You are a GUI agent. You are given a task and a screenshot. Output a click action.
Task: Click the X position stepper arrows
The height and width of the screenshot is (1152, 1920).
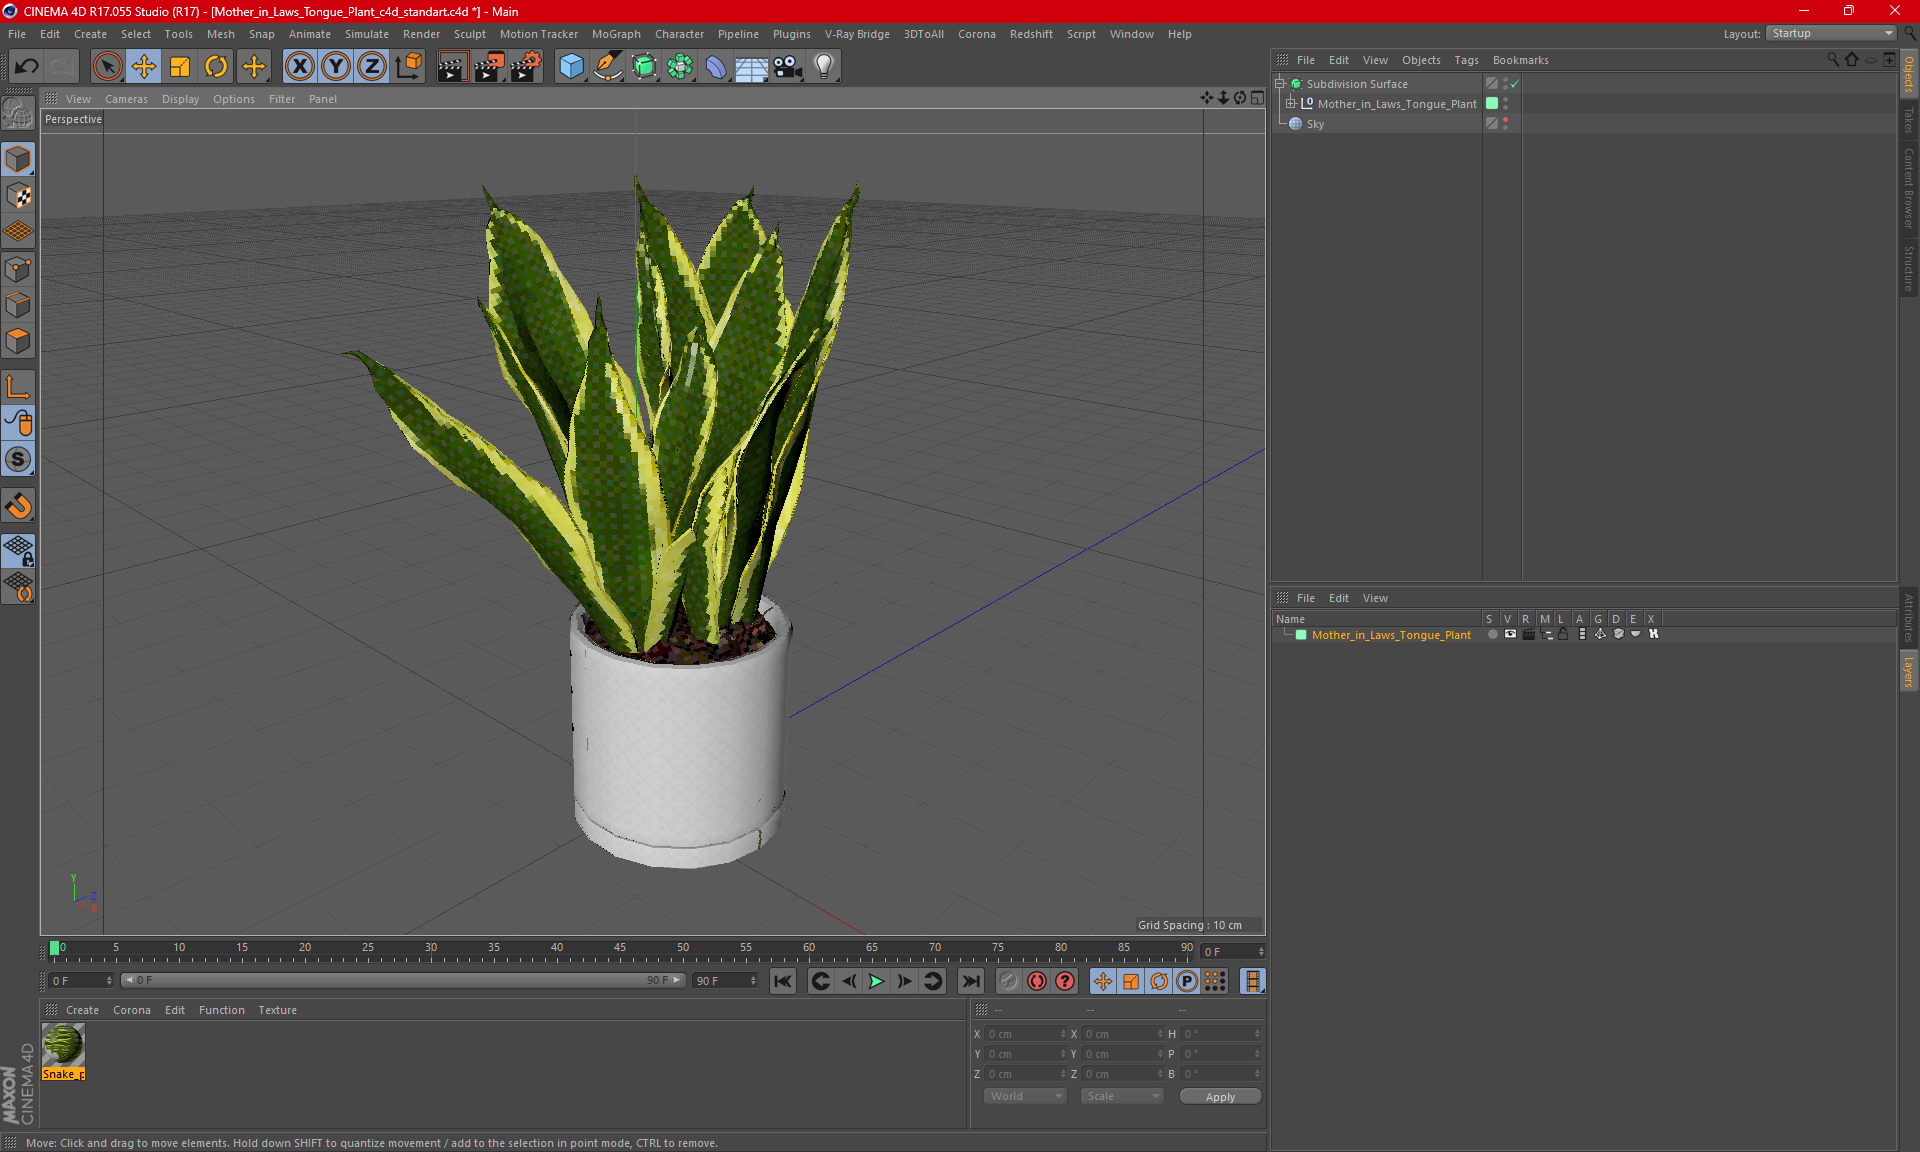point(1063,1034)
